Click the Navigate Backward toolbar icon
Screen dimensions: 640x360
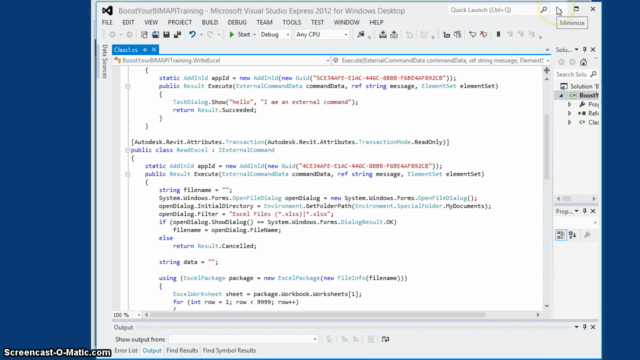pyautogui.click(x=112, y=35)
